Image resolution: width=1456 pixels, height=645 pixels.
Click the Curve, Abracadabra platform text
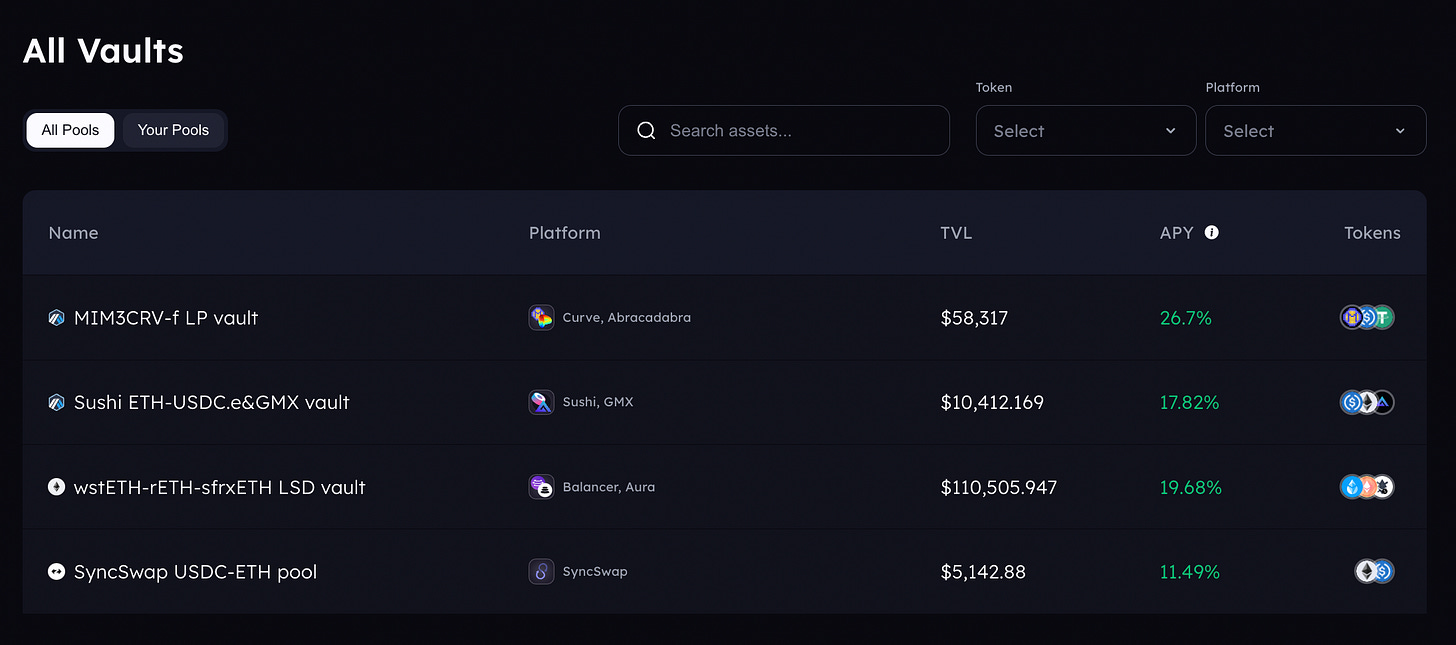point(627,318)
